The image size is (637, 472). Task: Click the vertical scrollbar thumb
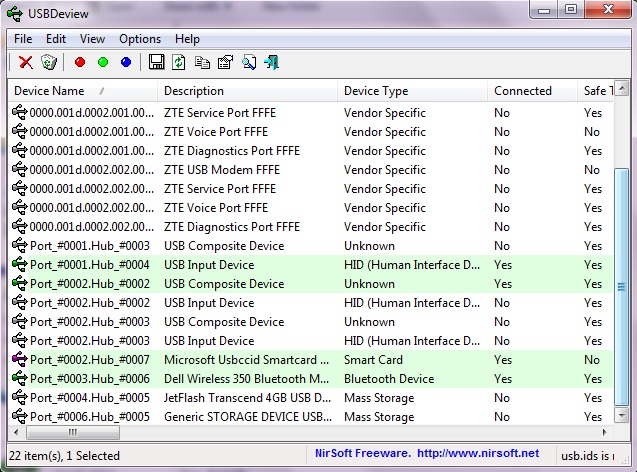pyautogui.click(x=622, y=287)
